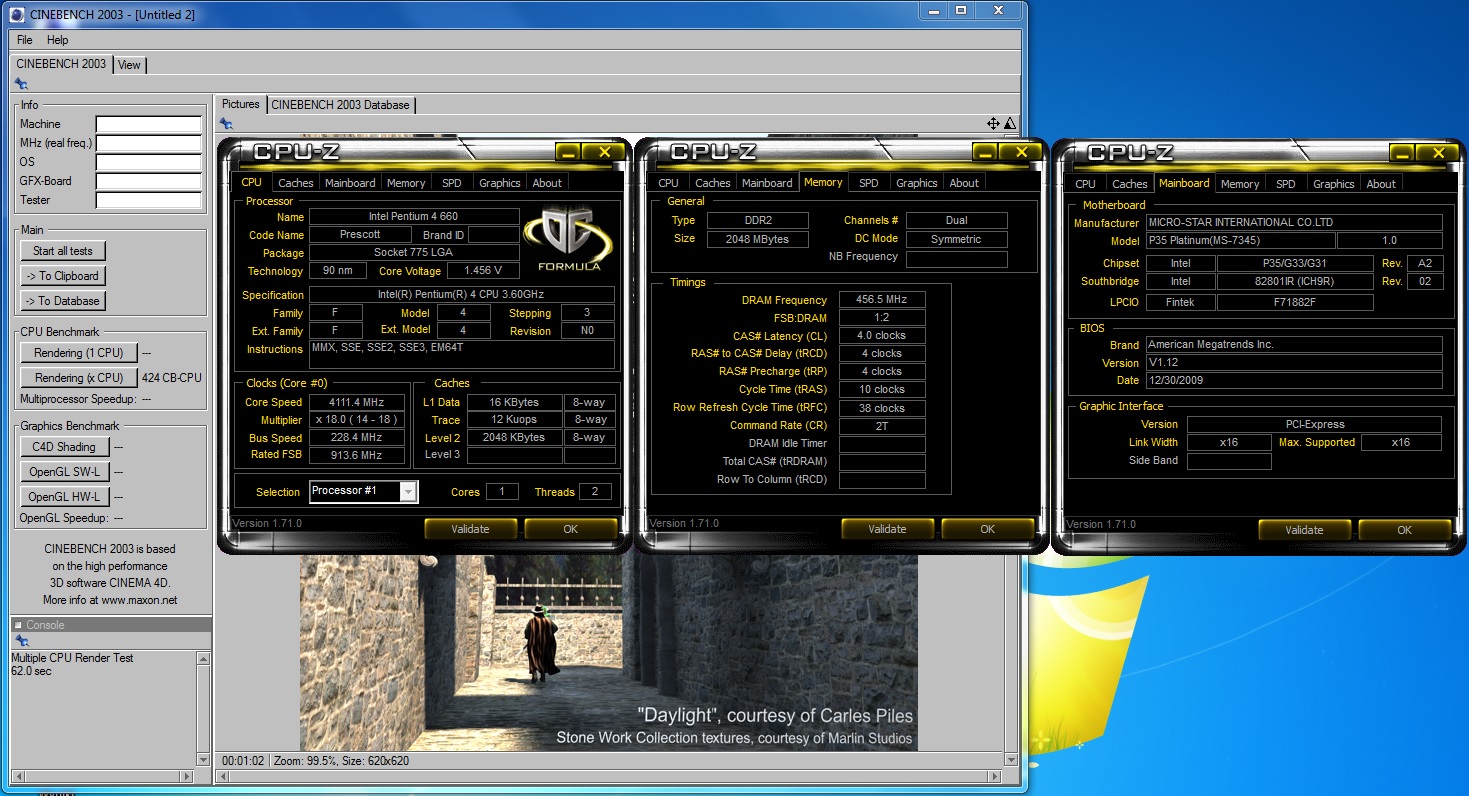The height and width of the screenshot is (796, 1469).
Task: Click OK in the CPU-Z Memory window
Action: click(x=987, y=529)
